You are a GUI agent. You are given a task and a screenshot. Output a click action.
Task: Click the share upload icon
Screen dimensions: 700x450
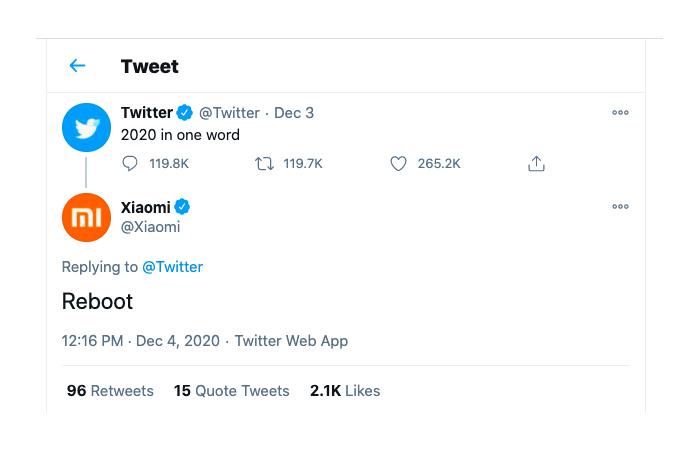click(x=536, y=163)
